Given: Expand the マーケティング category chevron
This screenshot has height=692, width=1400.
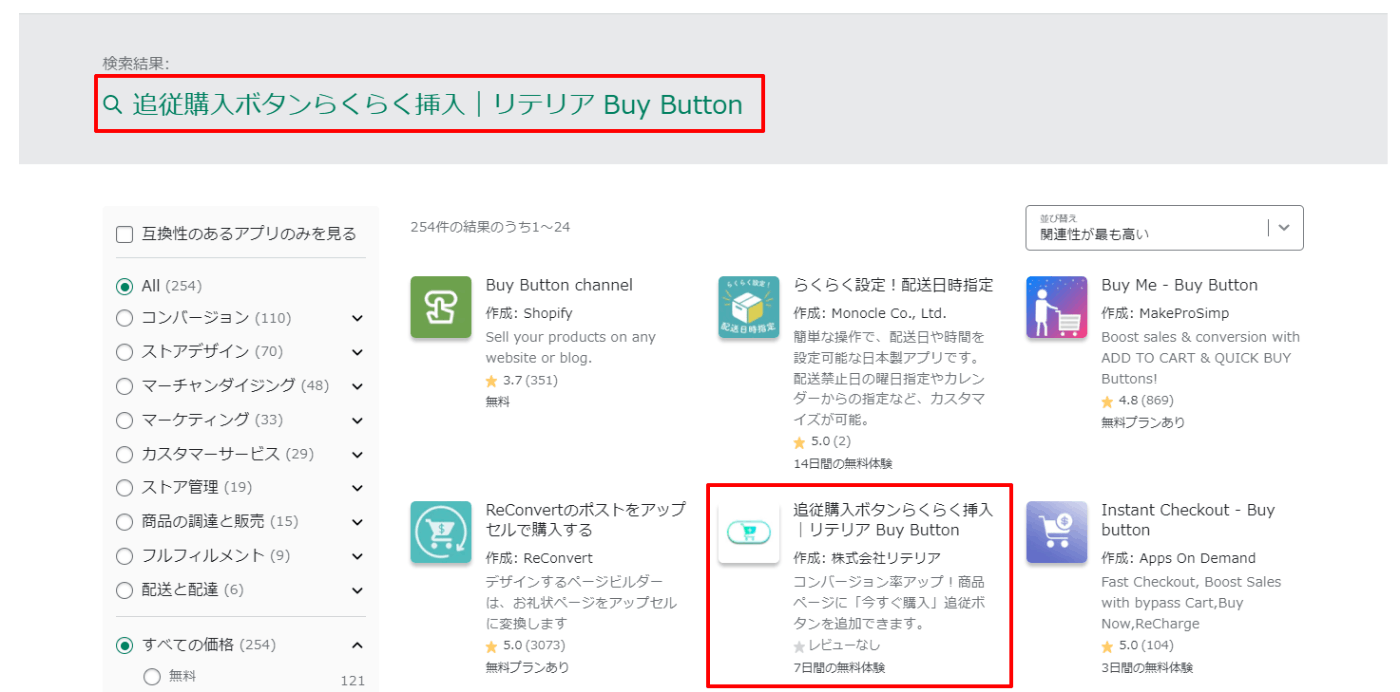Looking at the screenshot, I should coord(357,421).
